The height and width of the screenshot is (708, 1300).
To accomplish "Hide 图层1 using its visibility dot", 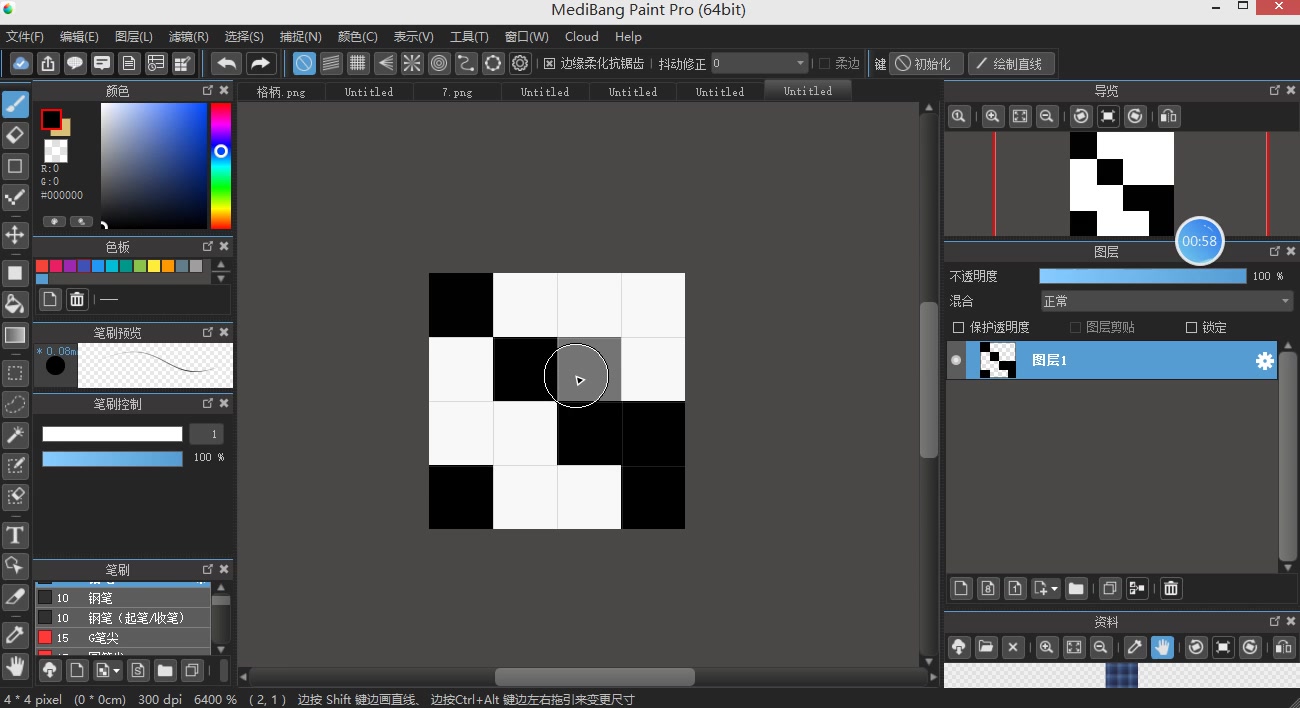I will 956,360.
